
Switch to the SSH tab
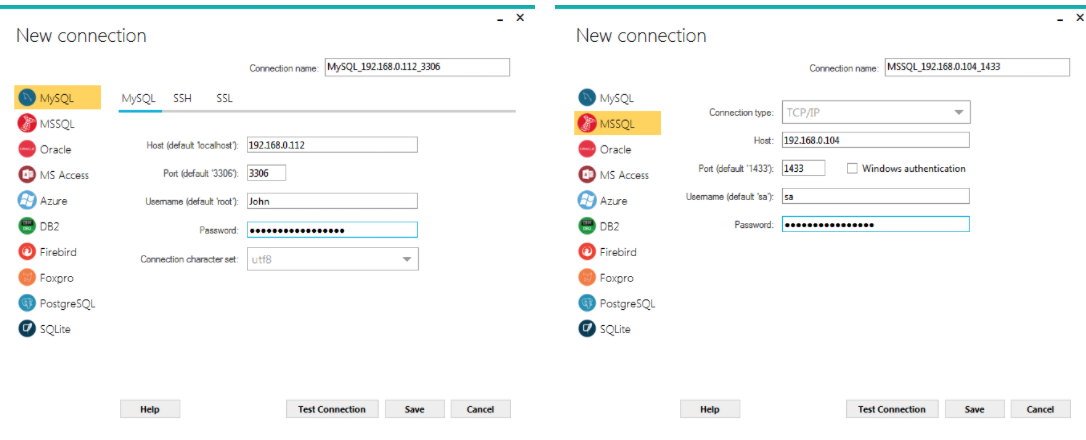pyautogui.click(x=182, y=98)
